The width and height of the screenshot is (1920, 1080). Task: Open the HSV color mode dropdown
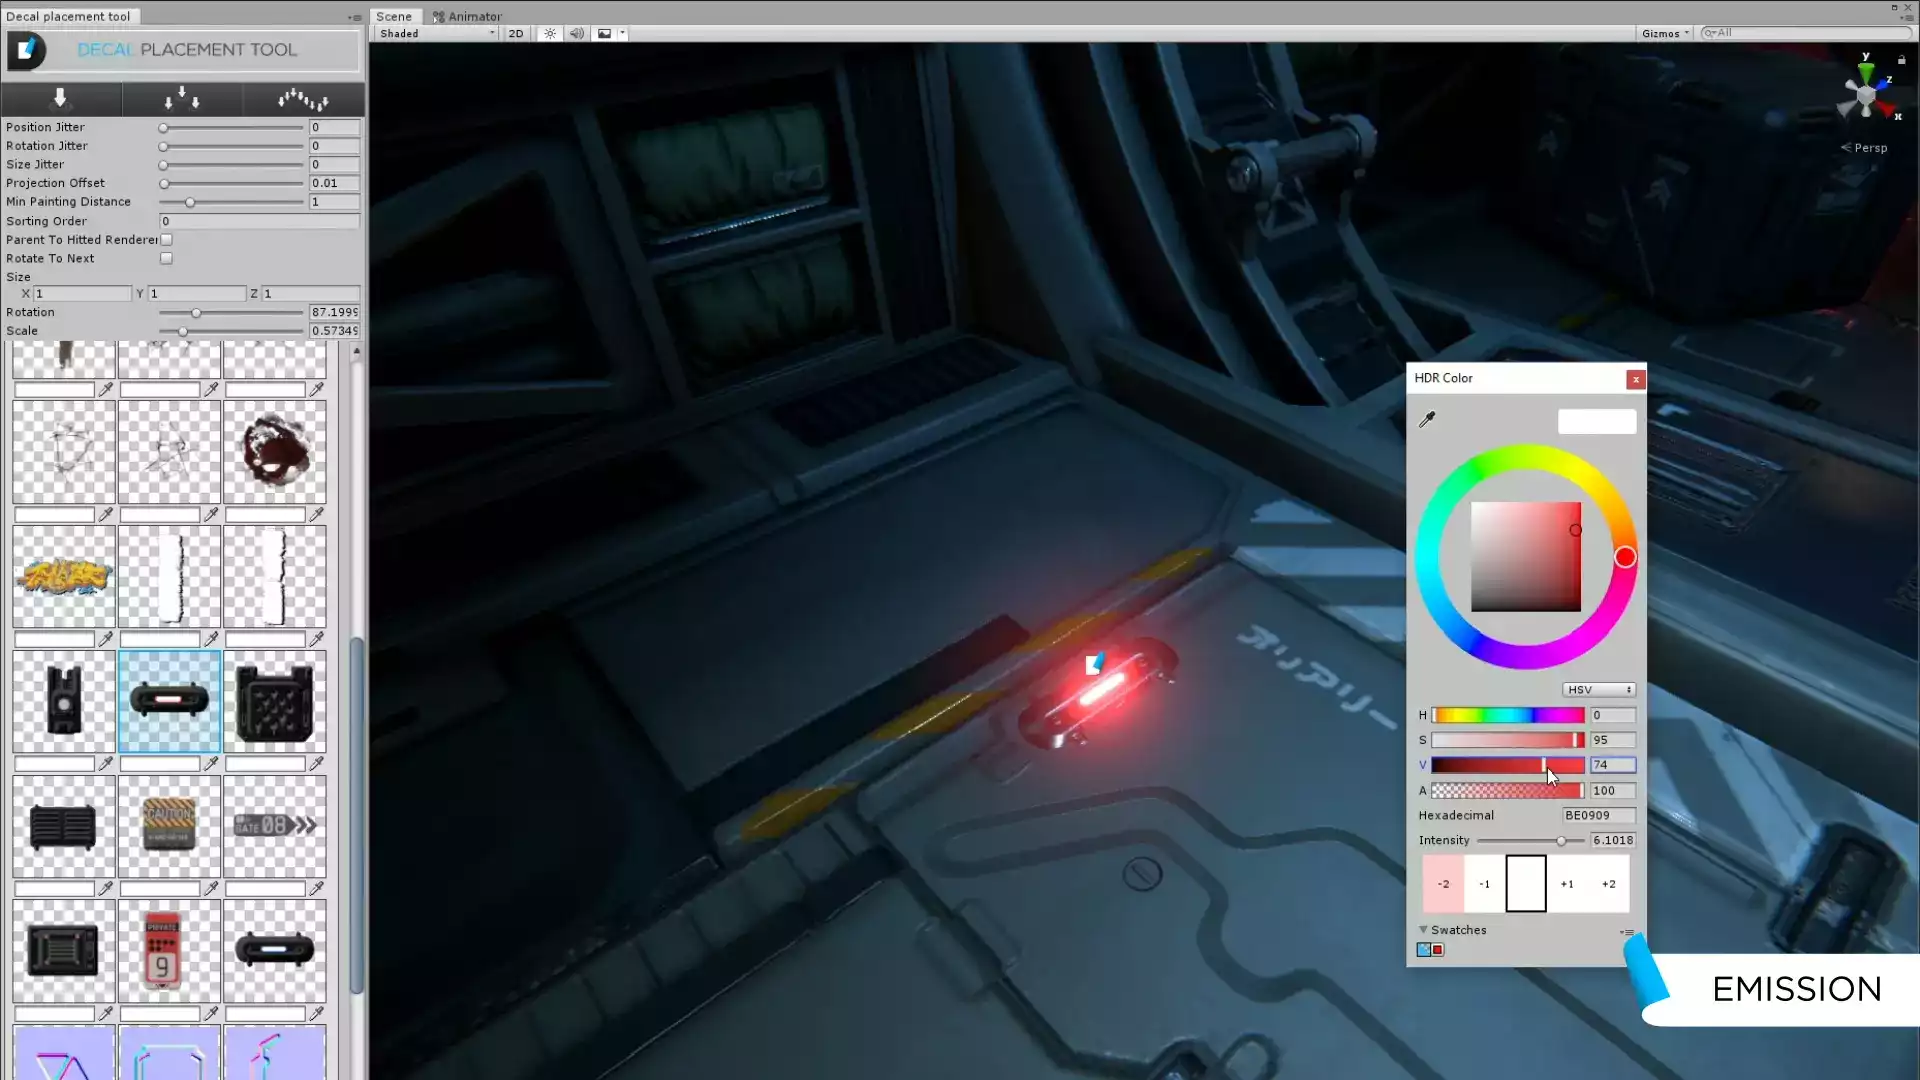coord(1599,690)
